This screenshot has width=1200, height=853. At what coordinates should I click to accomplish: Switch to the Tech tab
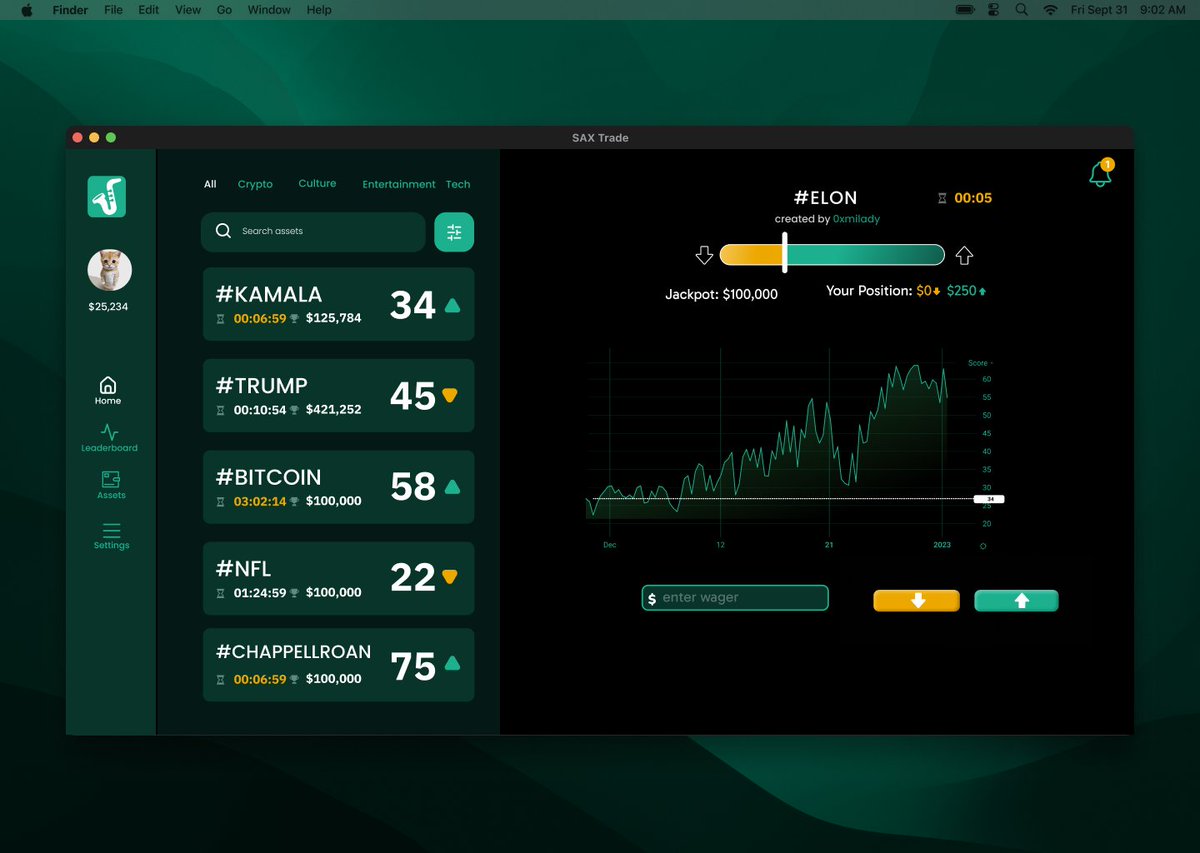458,184
